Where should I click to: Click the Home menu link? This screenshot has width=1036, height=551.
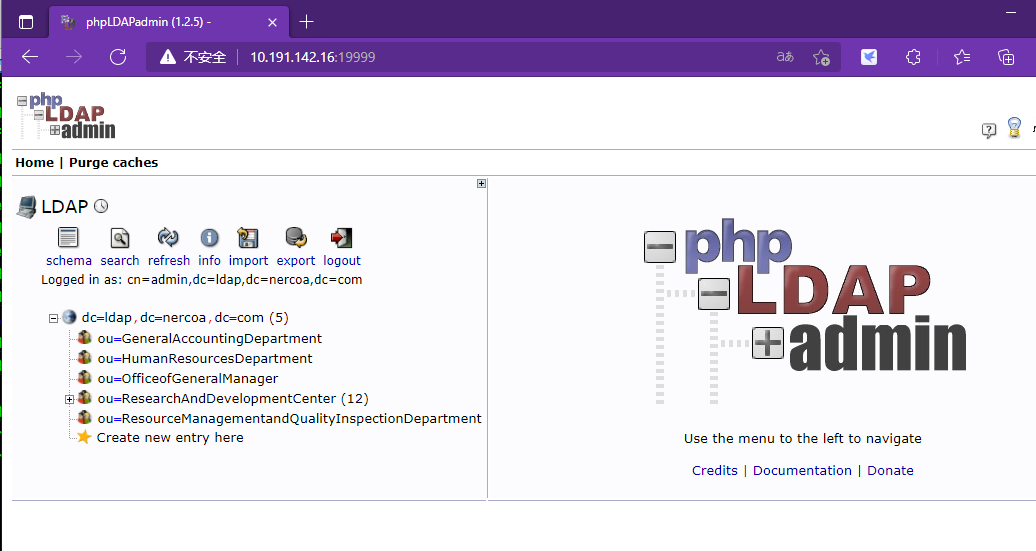click(x=34, y=163)
